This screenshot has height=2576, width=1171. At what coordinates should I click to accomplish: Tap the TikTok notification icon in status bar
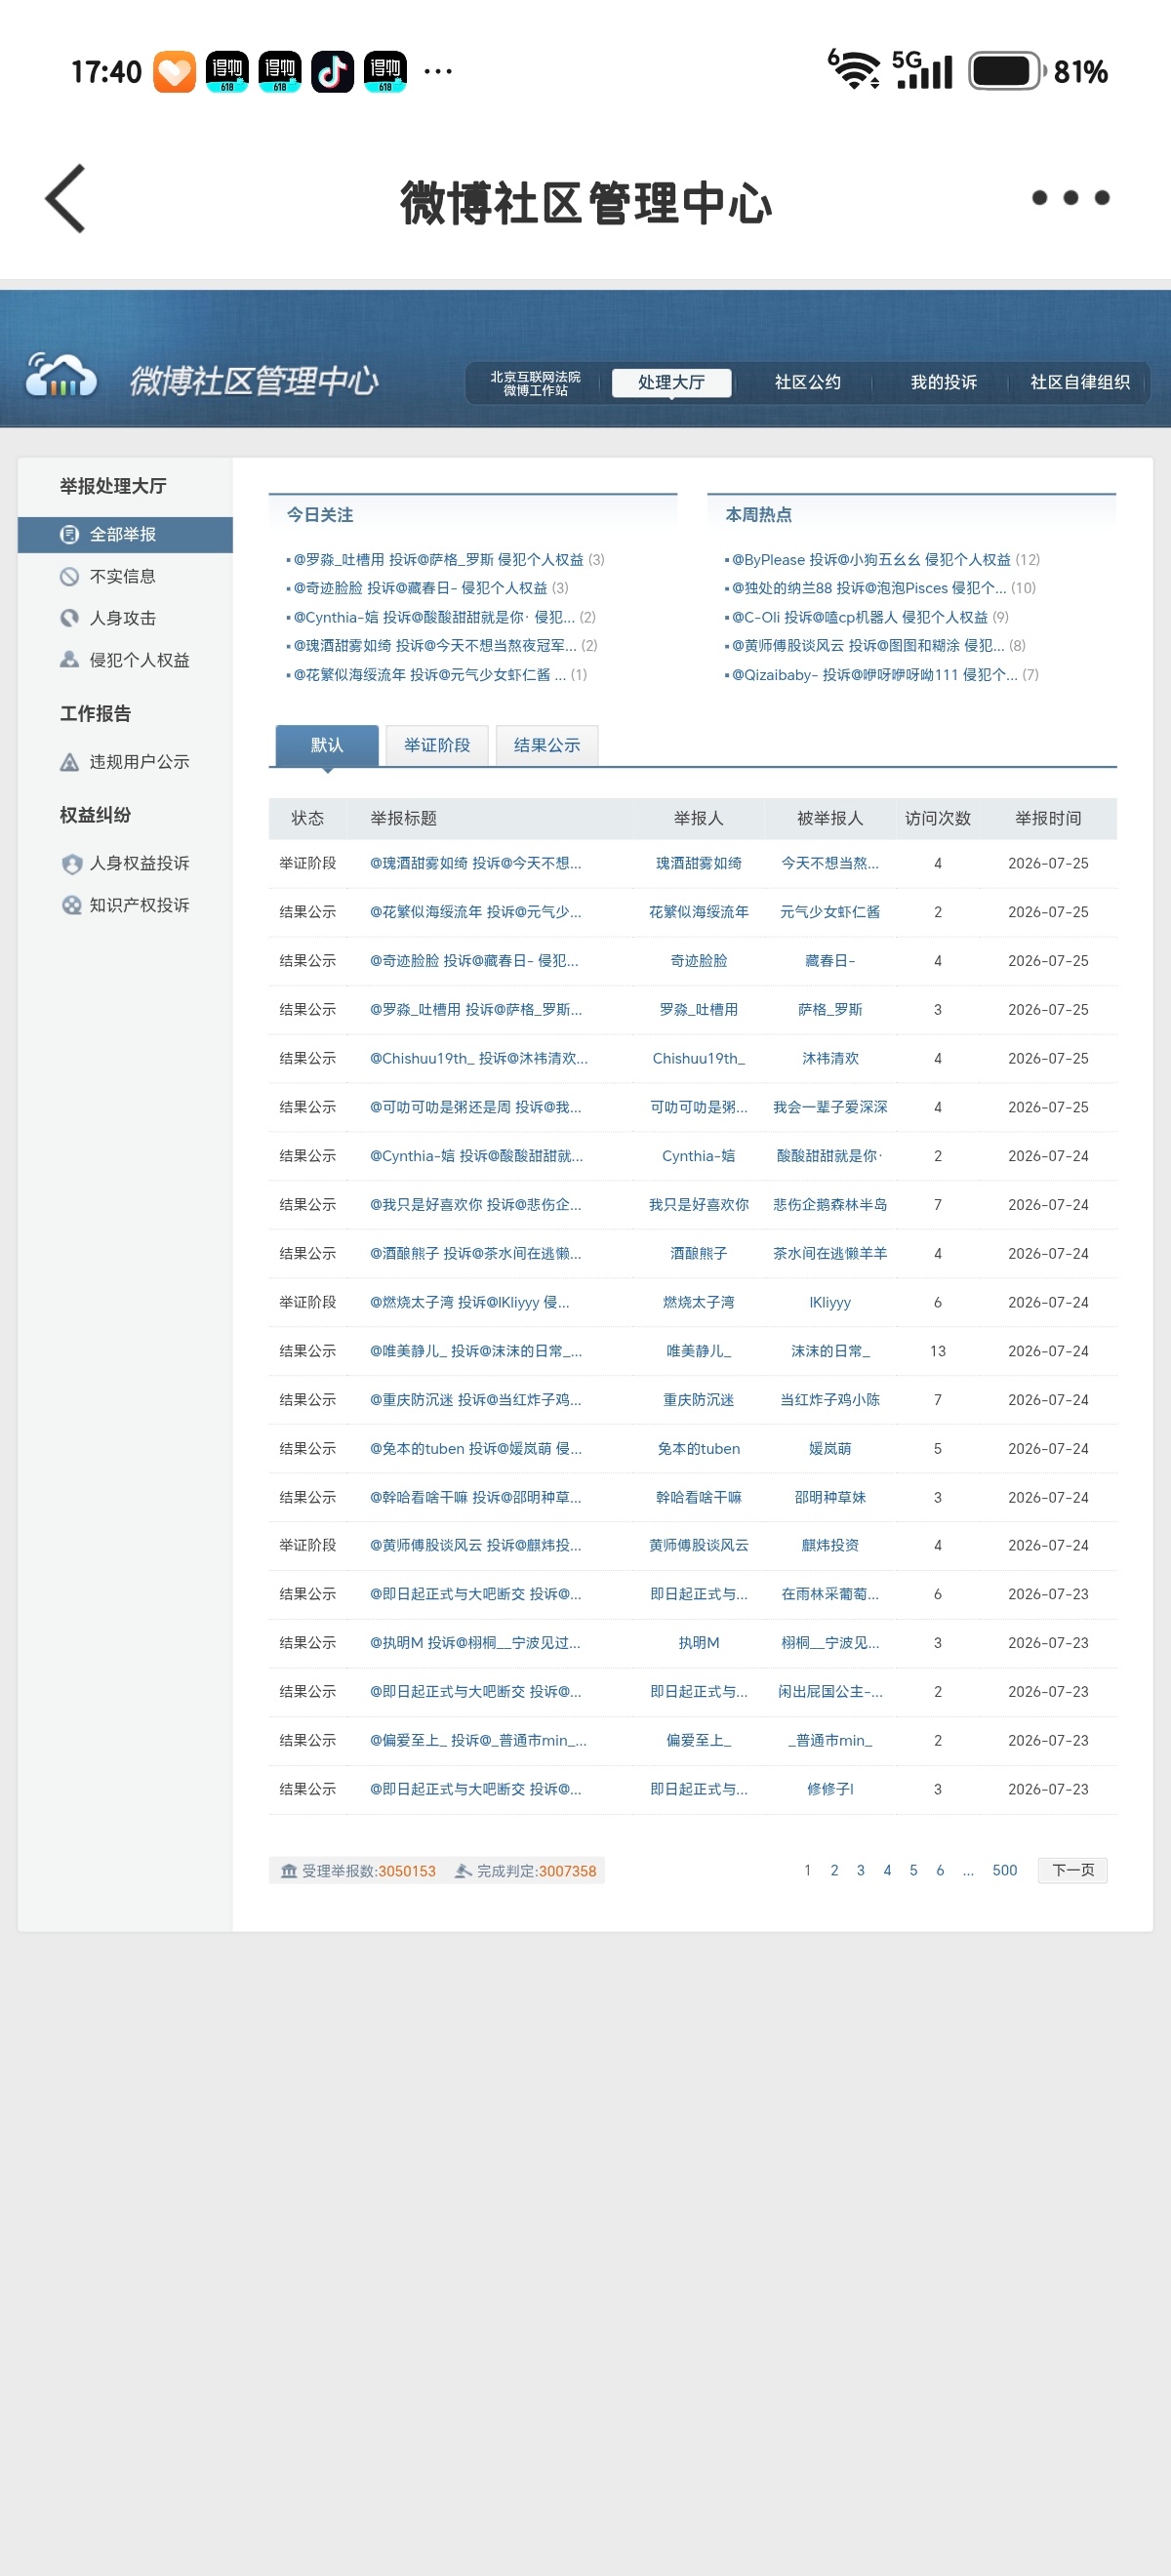point(332,72)
